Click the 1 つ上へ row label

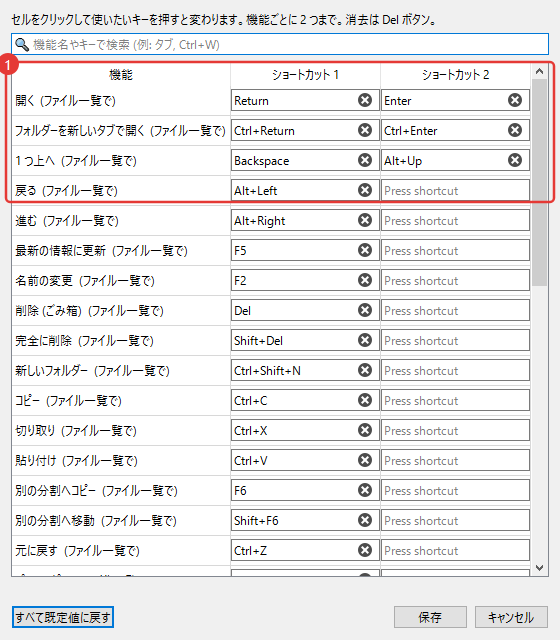[x=76, y=161]
